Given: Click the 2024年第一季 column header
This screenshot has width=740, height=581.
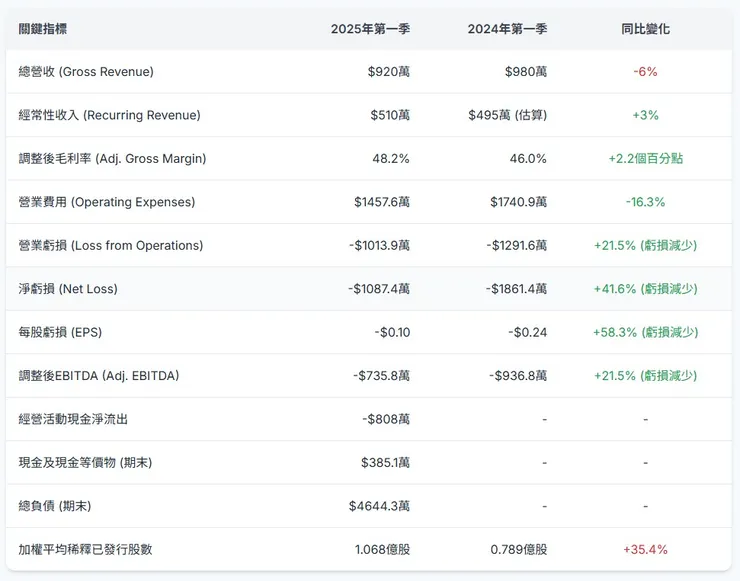Looking at the screenshot, I should coord(507,29).
